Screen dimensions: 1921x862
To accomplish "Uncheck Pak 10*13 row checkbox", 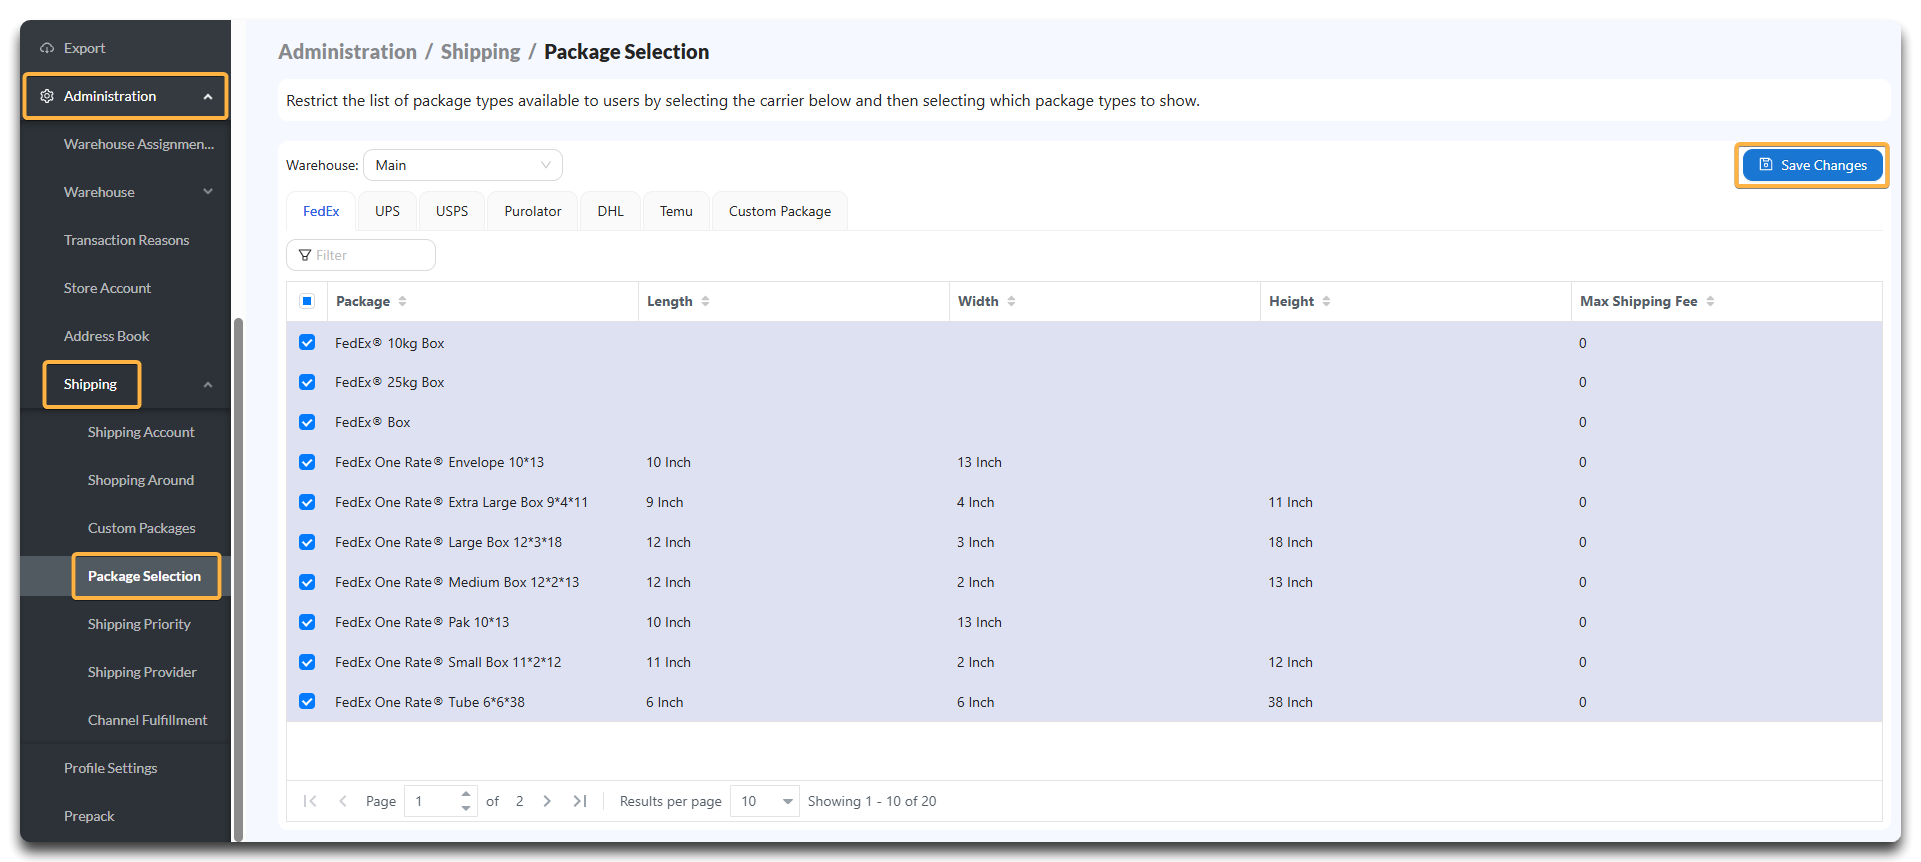I will tap(307, 622).
